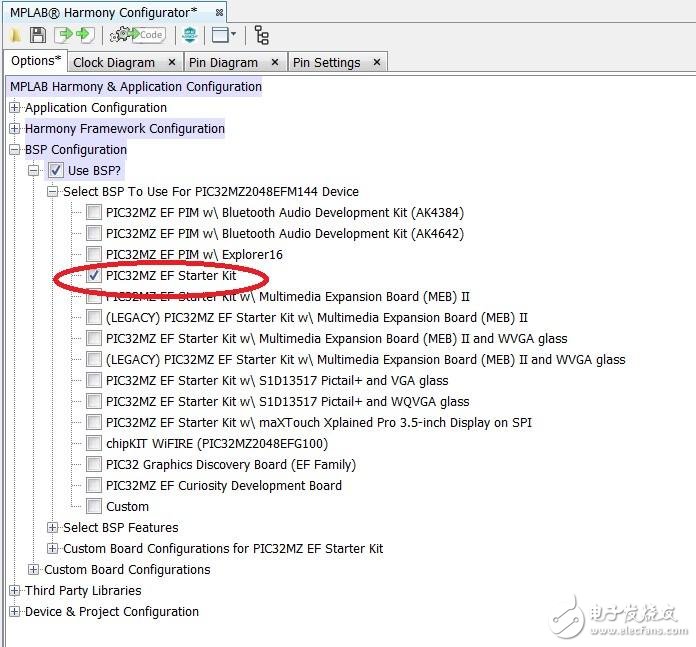
Task: Click the tree hierarchy view icon
Action: click(262, 35)
